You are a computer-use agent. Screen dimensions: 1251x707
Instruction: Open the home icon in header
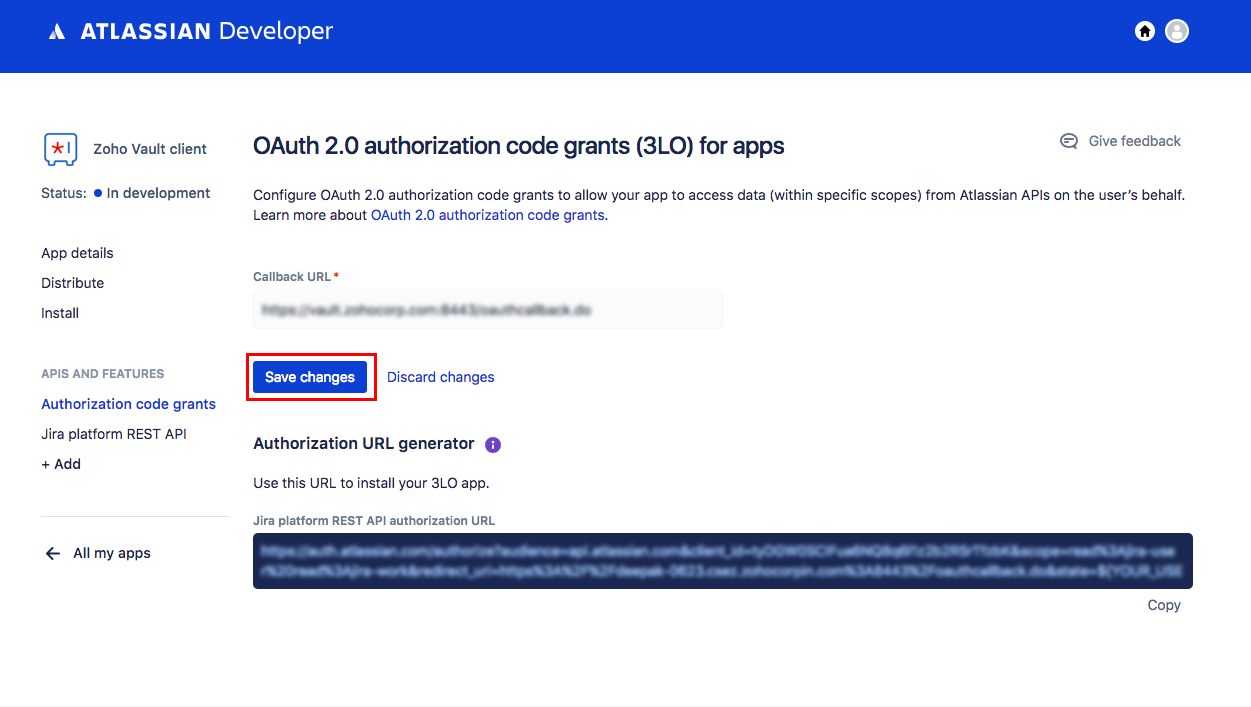tap(1145, 31)
